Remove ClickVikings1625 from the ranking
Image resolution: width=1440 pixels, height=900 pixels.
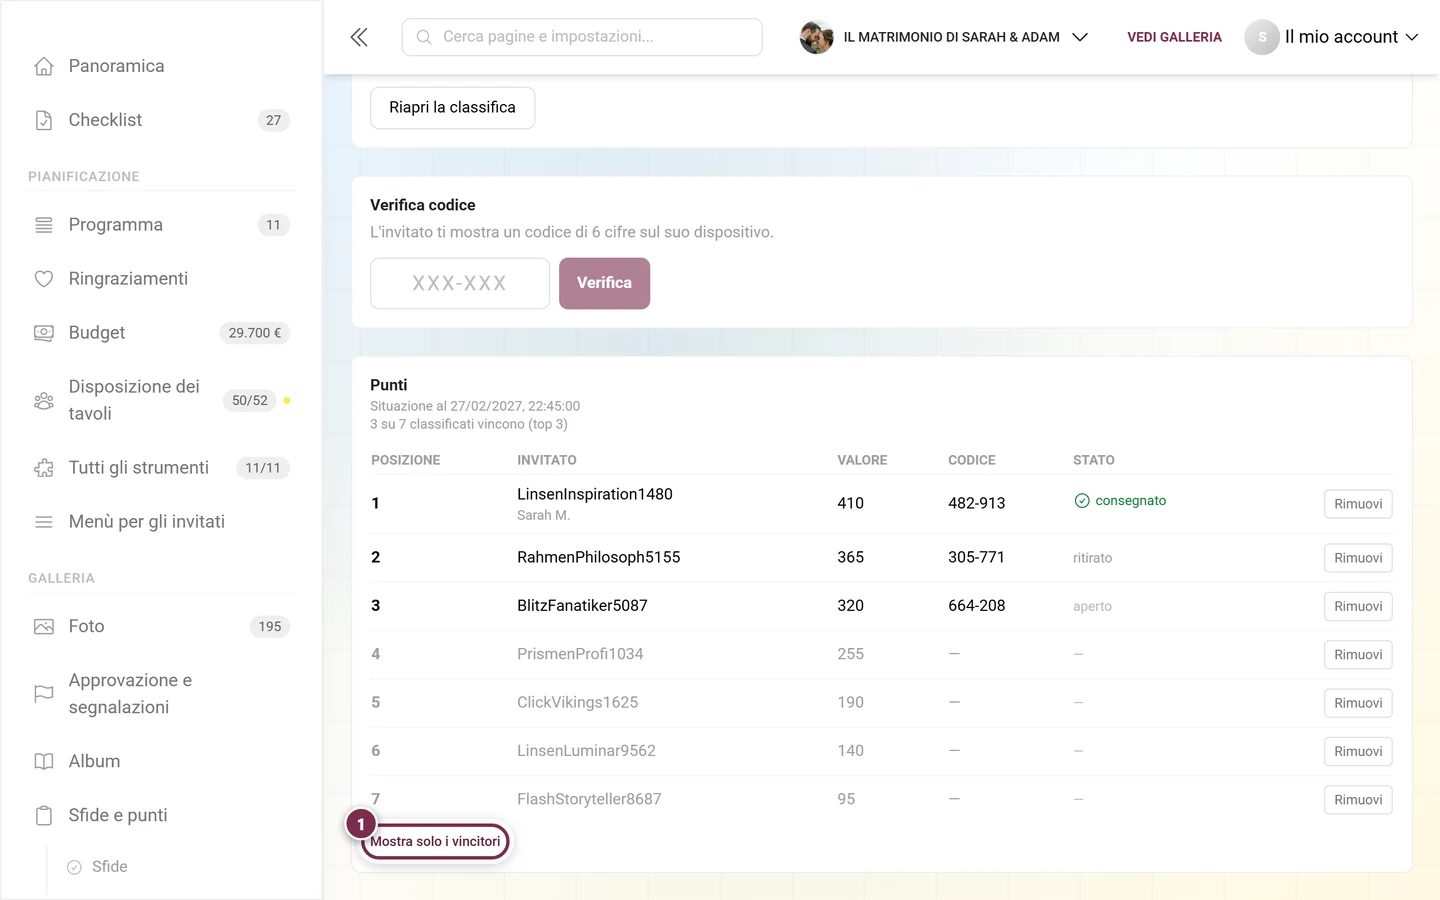coord(1358,703)
